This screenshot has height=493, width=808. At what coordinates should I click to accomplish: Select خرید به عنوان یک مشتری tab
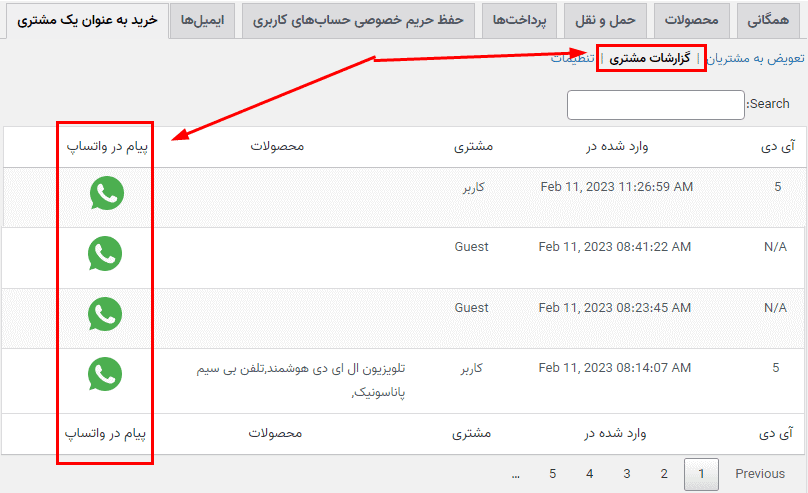87,20
